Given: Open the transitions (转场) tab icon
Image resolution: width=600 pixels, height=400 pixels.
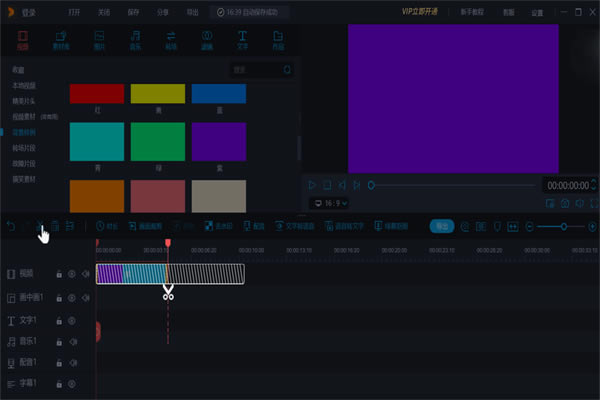Looking at the screenshot, I should tap(170, 41).
